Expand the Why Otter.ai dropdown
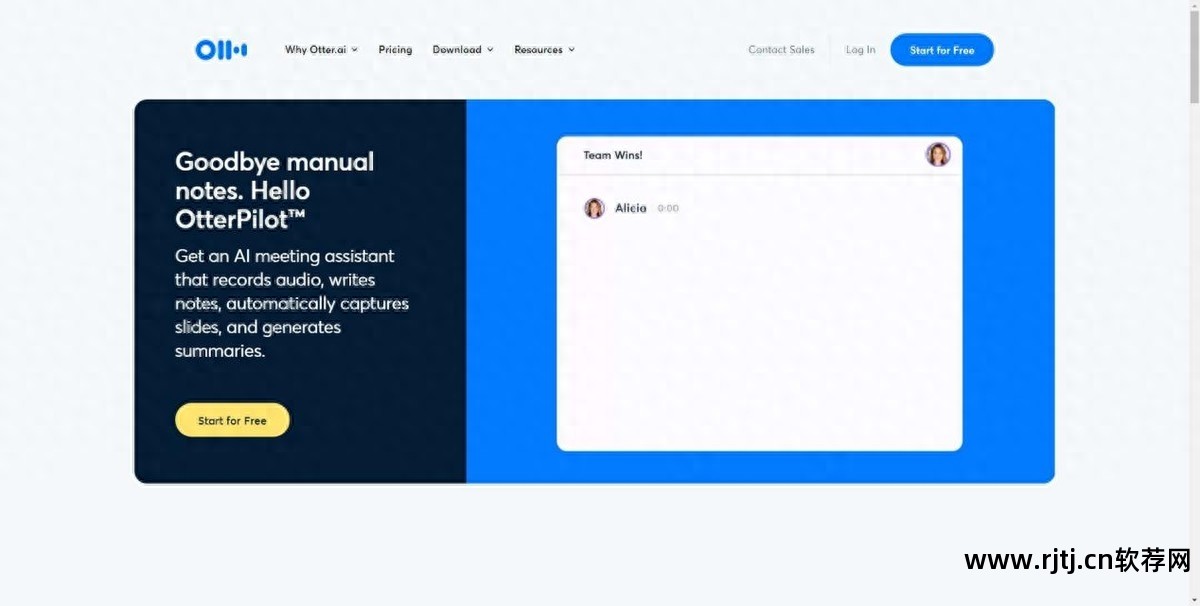 [321, 50]
